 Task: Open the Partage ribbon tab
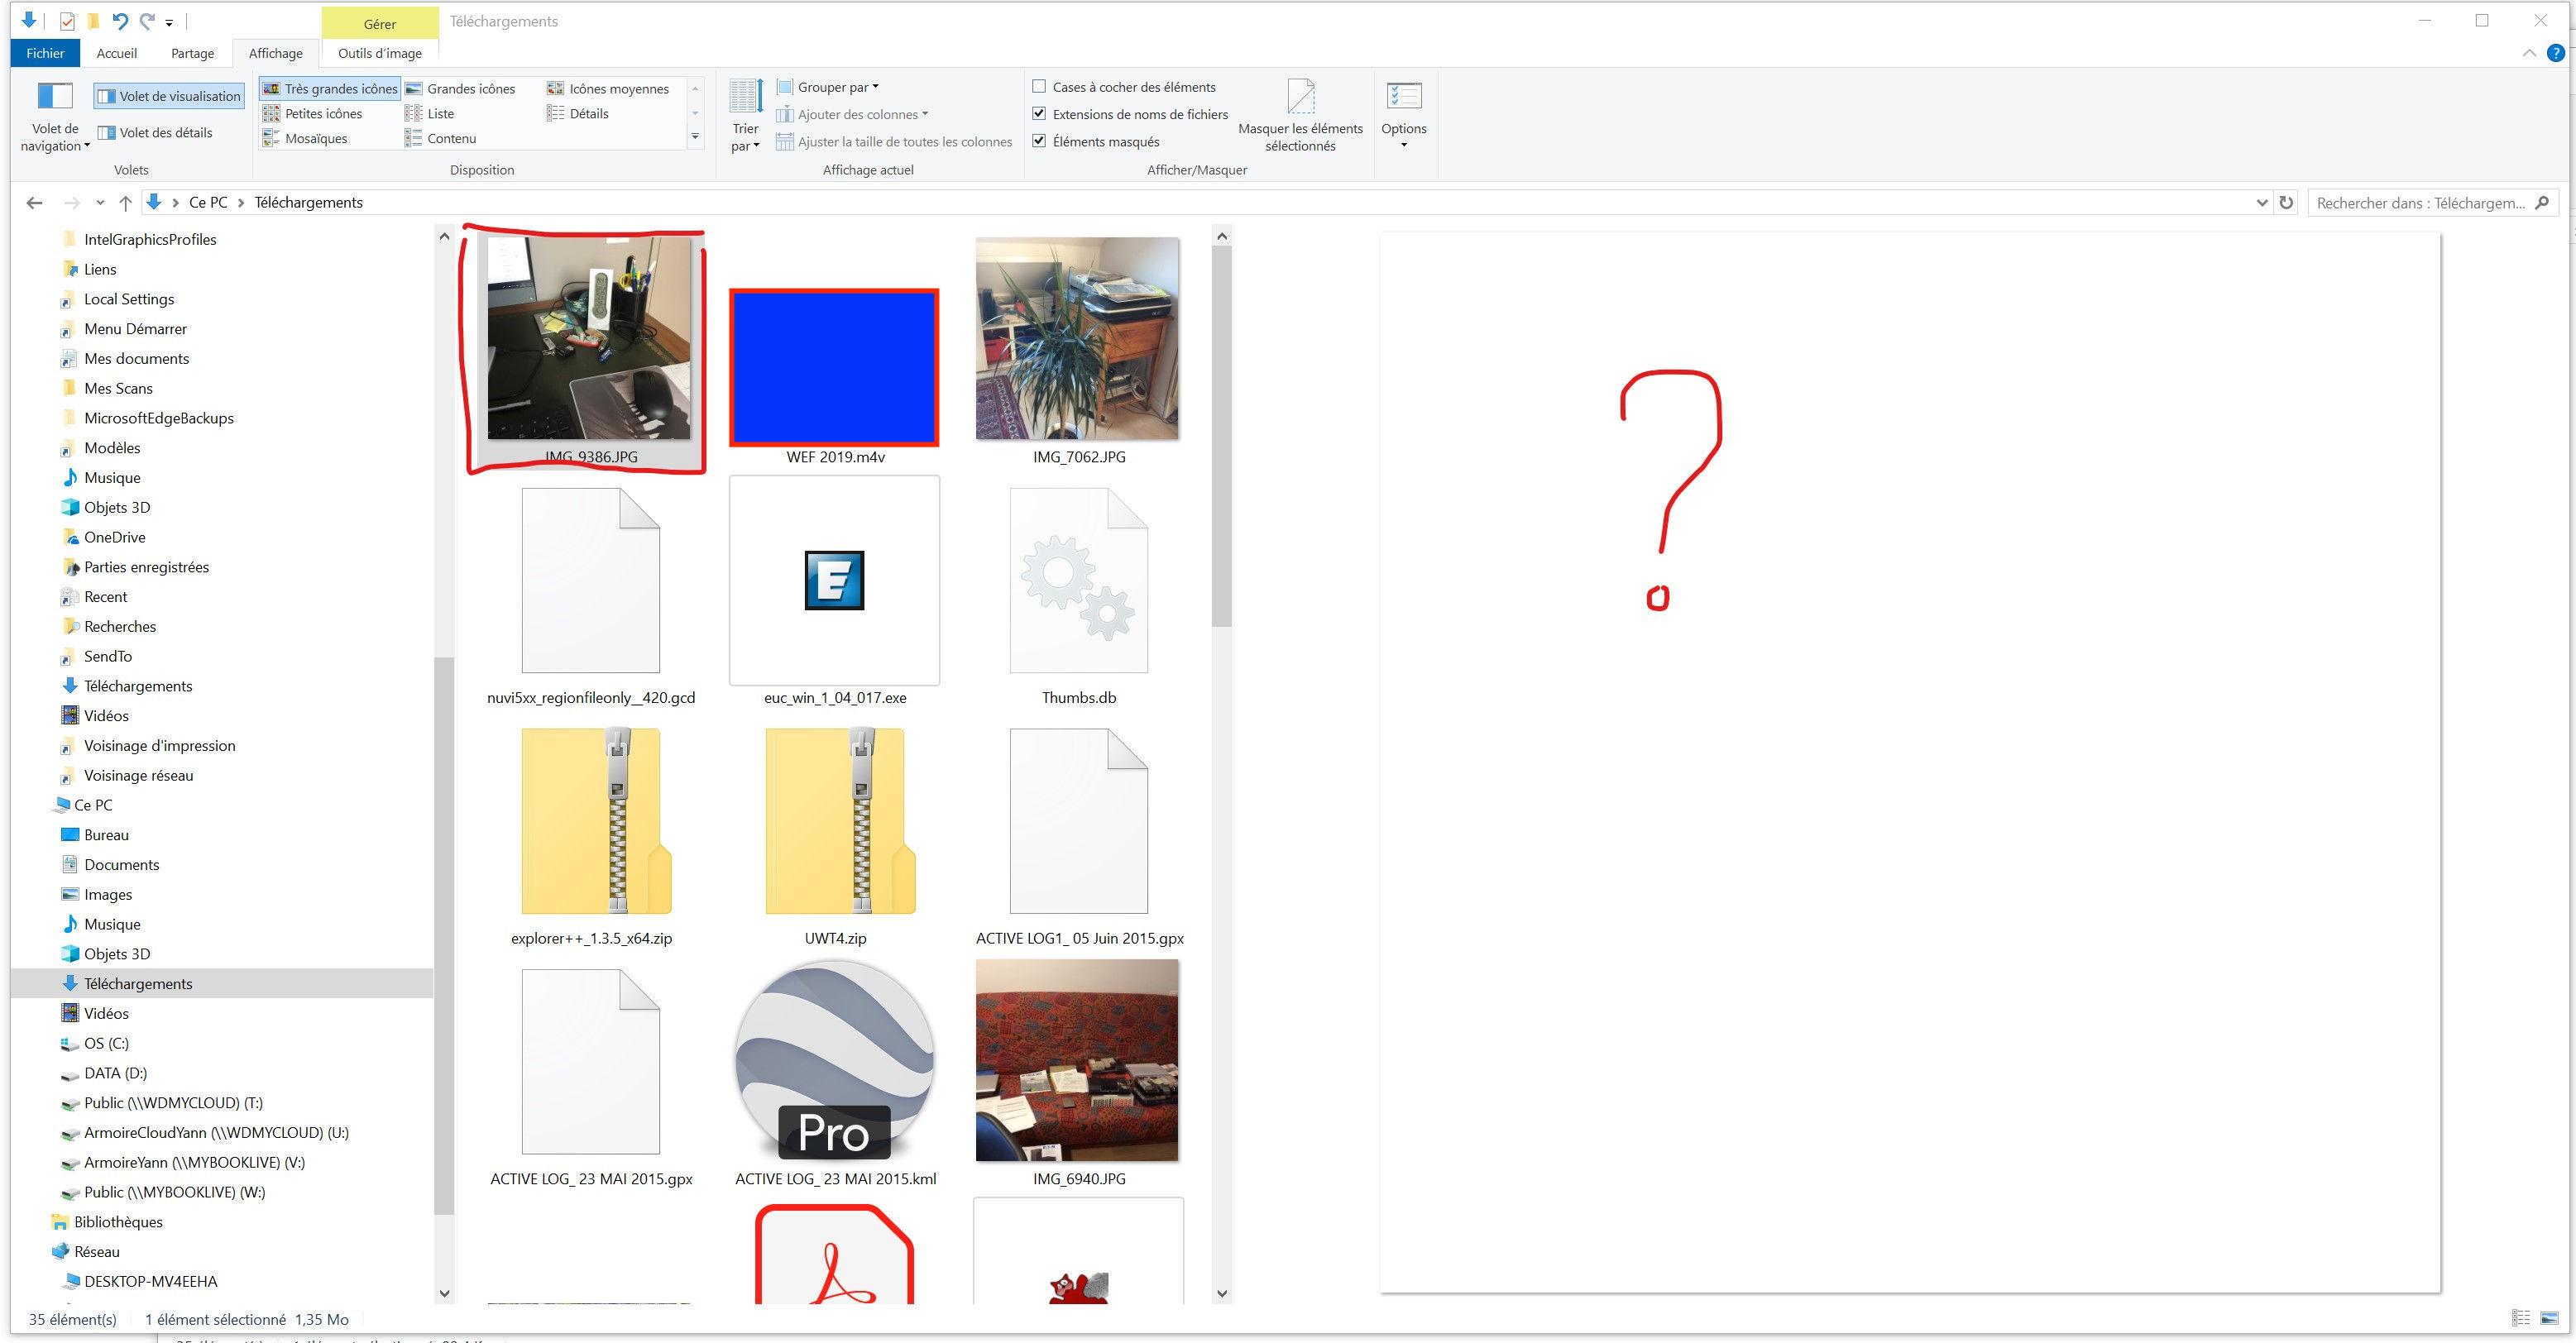click(192, 53)
